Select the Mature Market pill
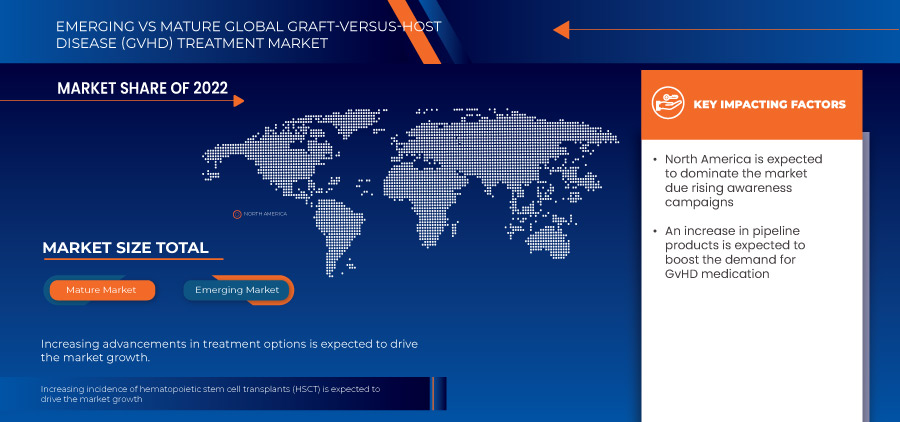Image resolution: width=900 pixels, height=422 pixels. (100, 290)
